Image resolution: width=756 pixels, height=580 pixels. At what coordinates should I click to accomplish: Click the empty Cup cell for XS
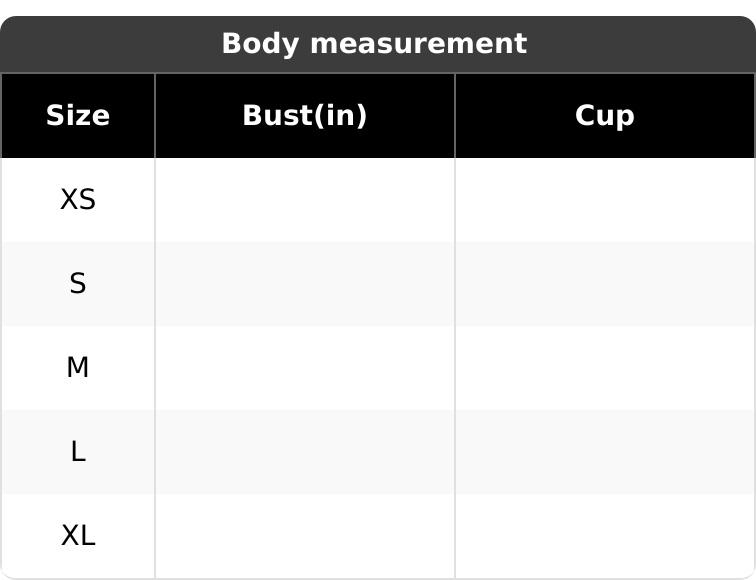(604, 200)
